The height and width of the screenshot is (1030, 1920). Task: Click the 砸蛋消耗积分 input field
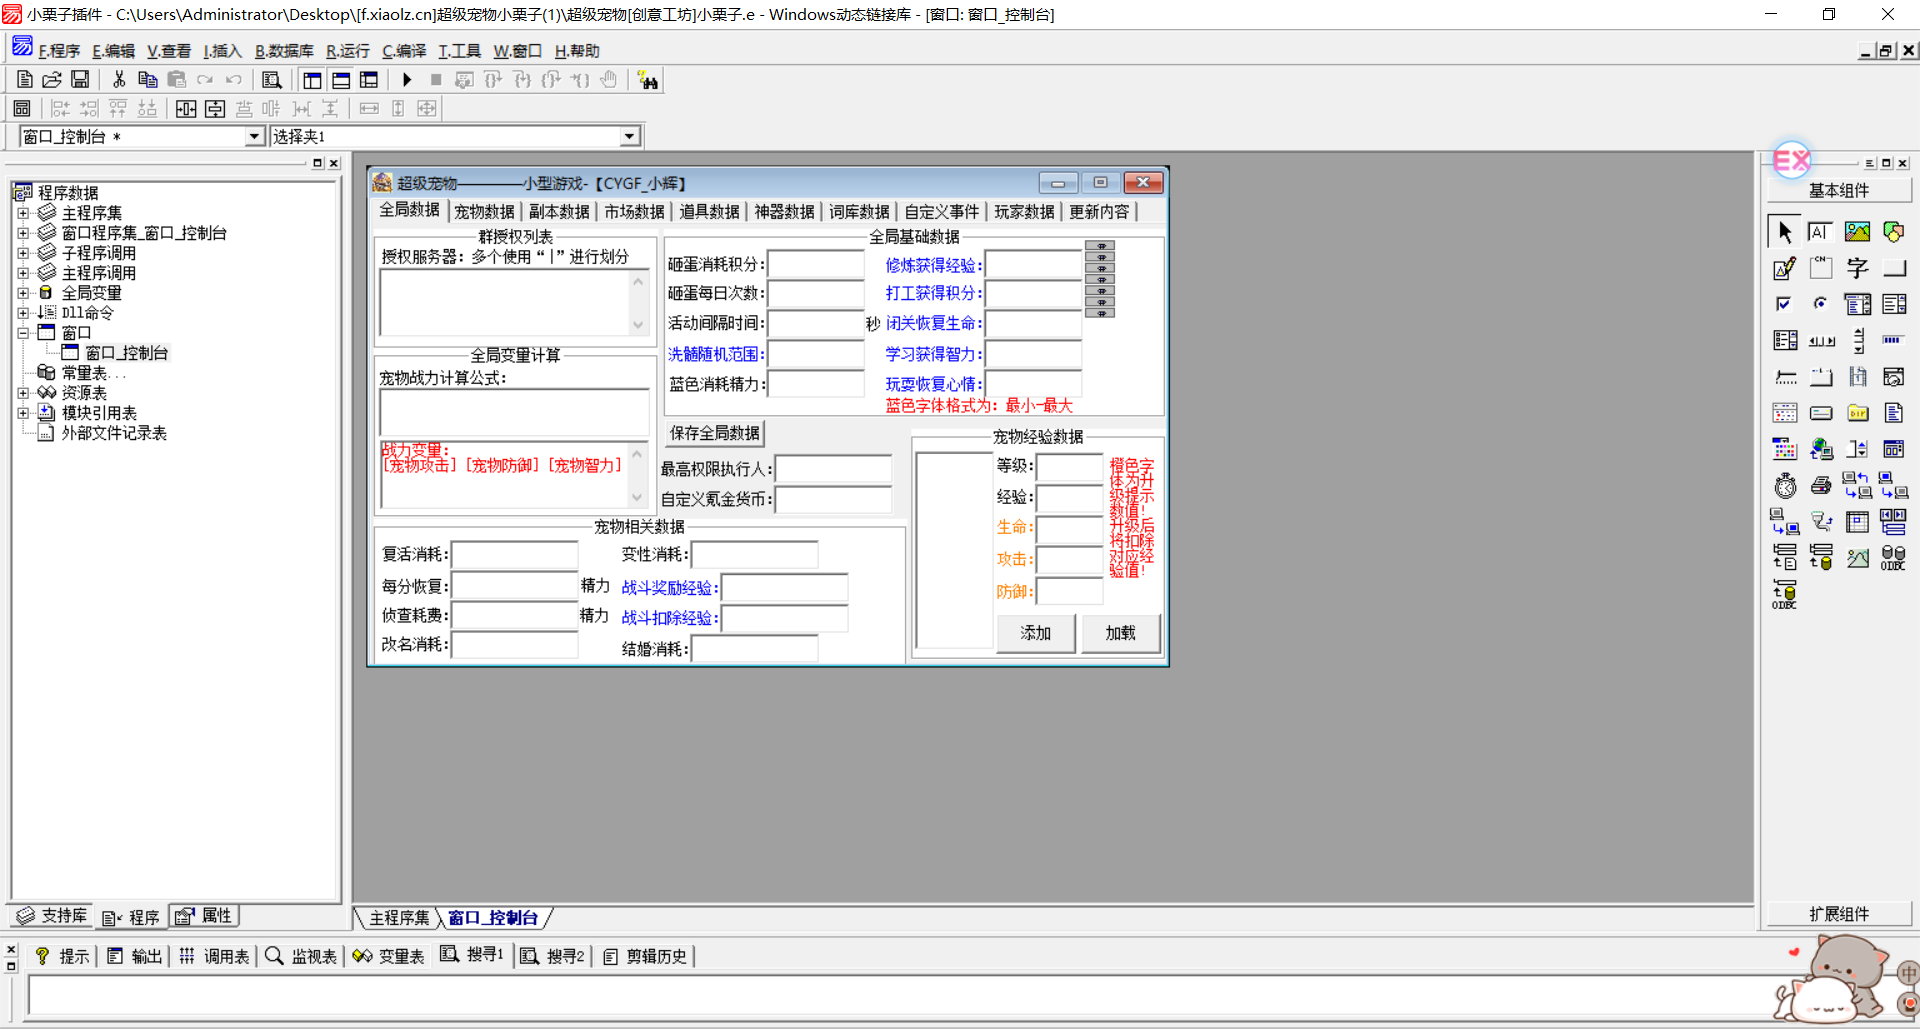pos(815,265)
